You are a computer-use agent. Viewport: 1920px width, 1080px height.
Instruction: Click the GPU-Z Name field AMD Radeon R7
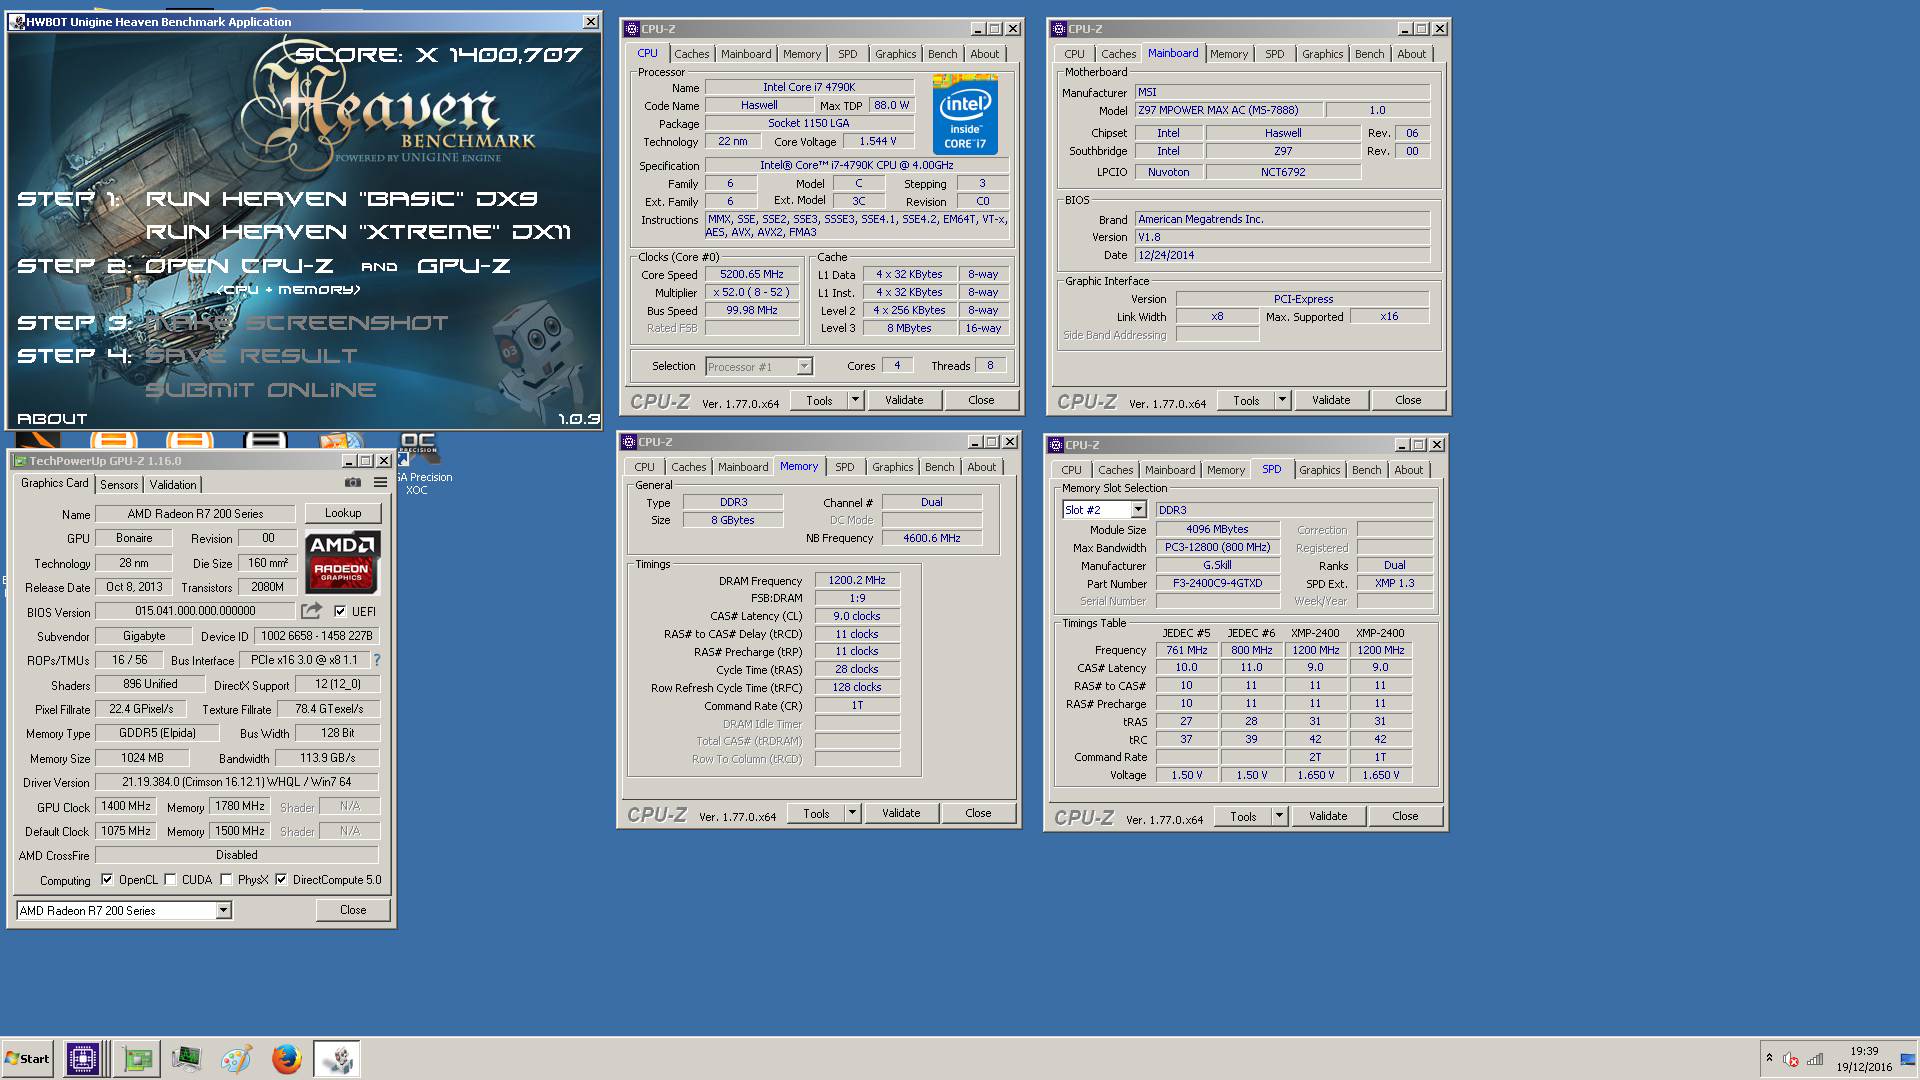tap(195, 514)
